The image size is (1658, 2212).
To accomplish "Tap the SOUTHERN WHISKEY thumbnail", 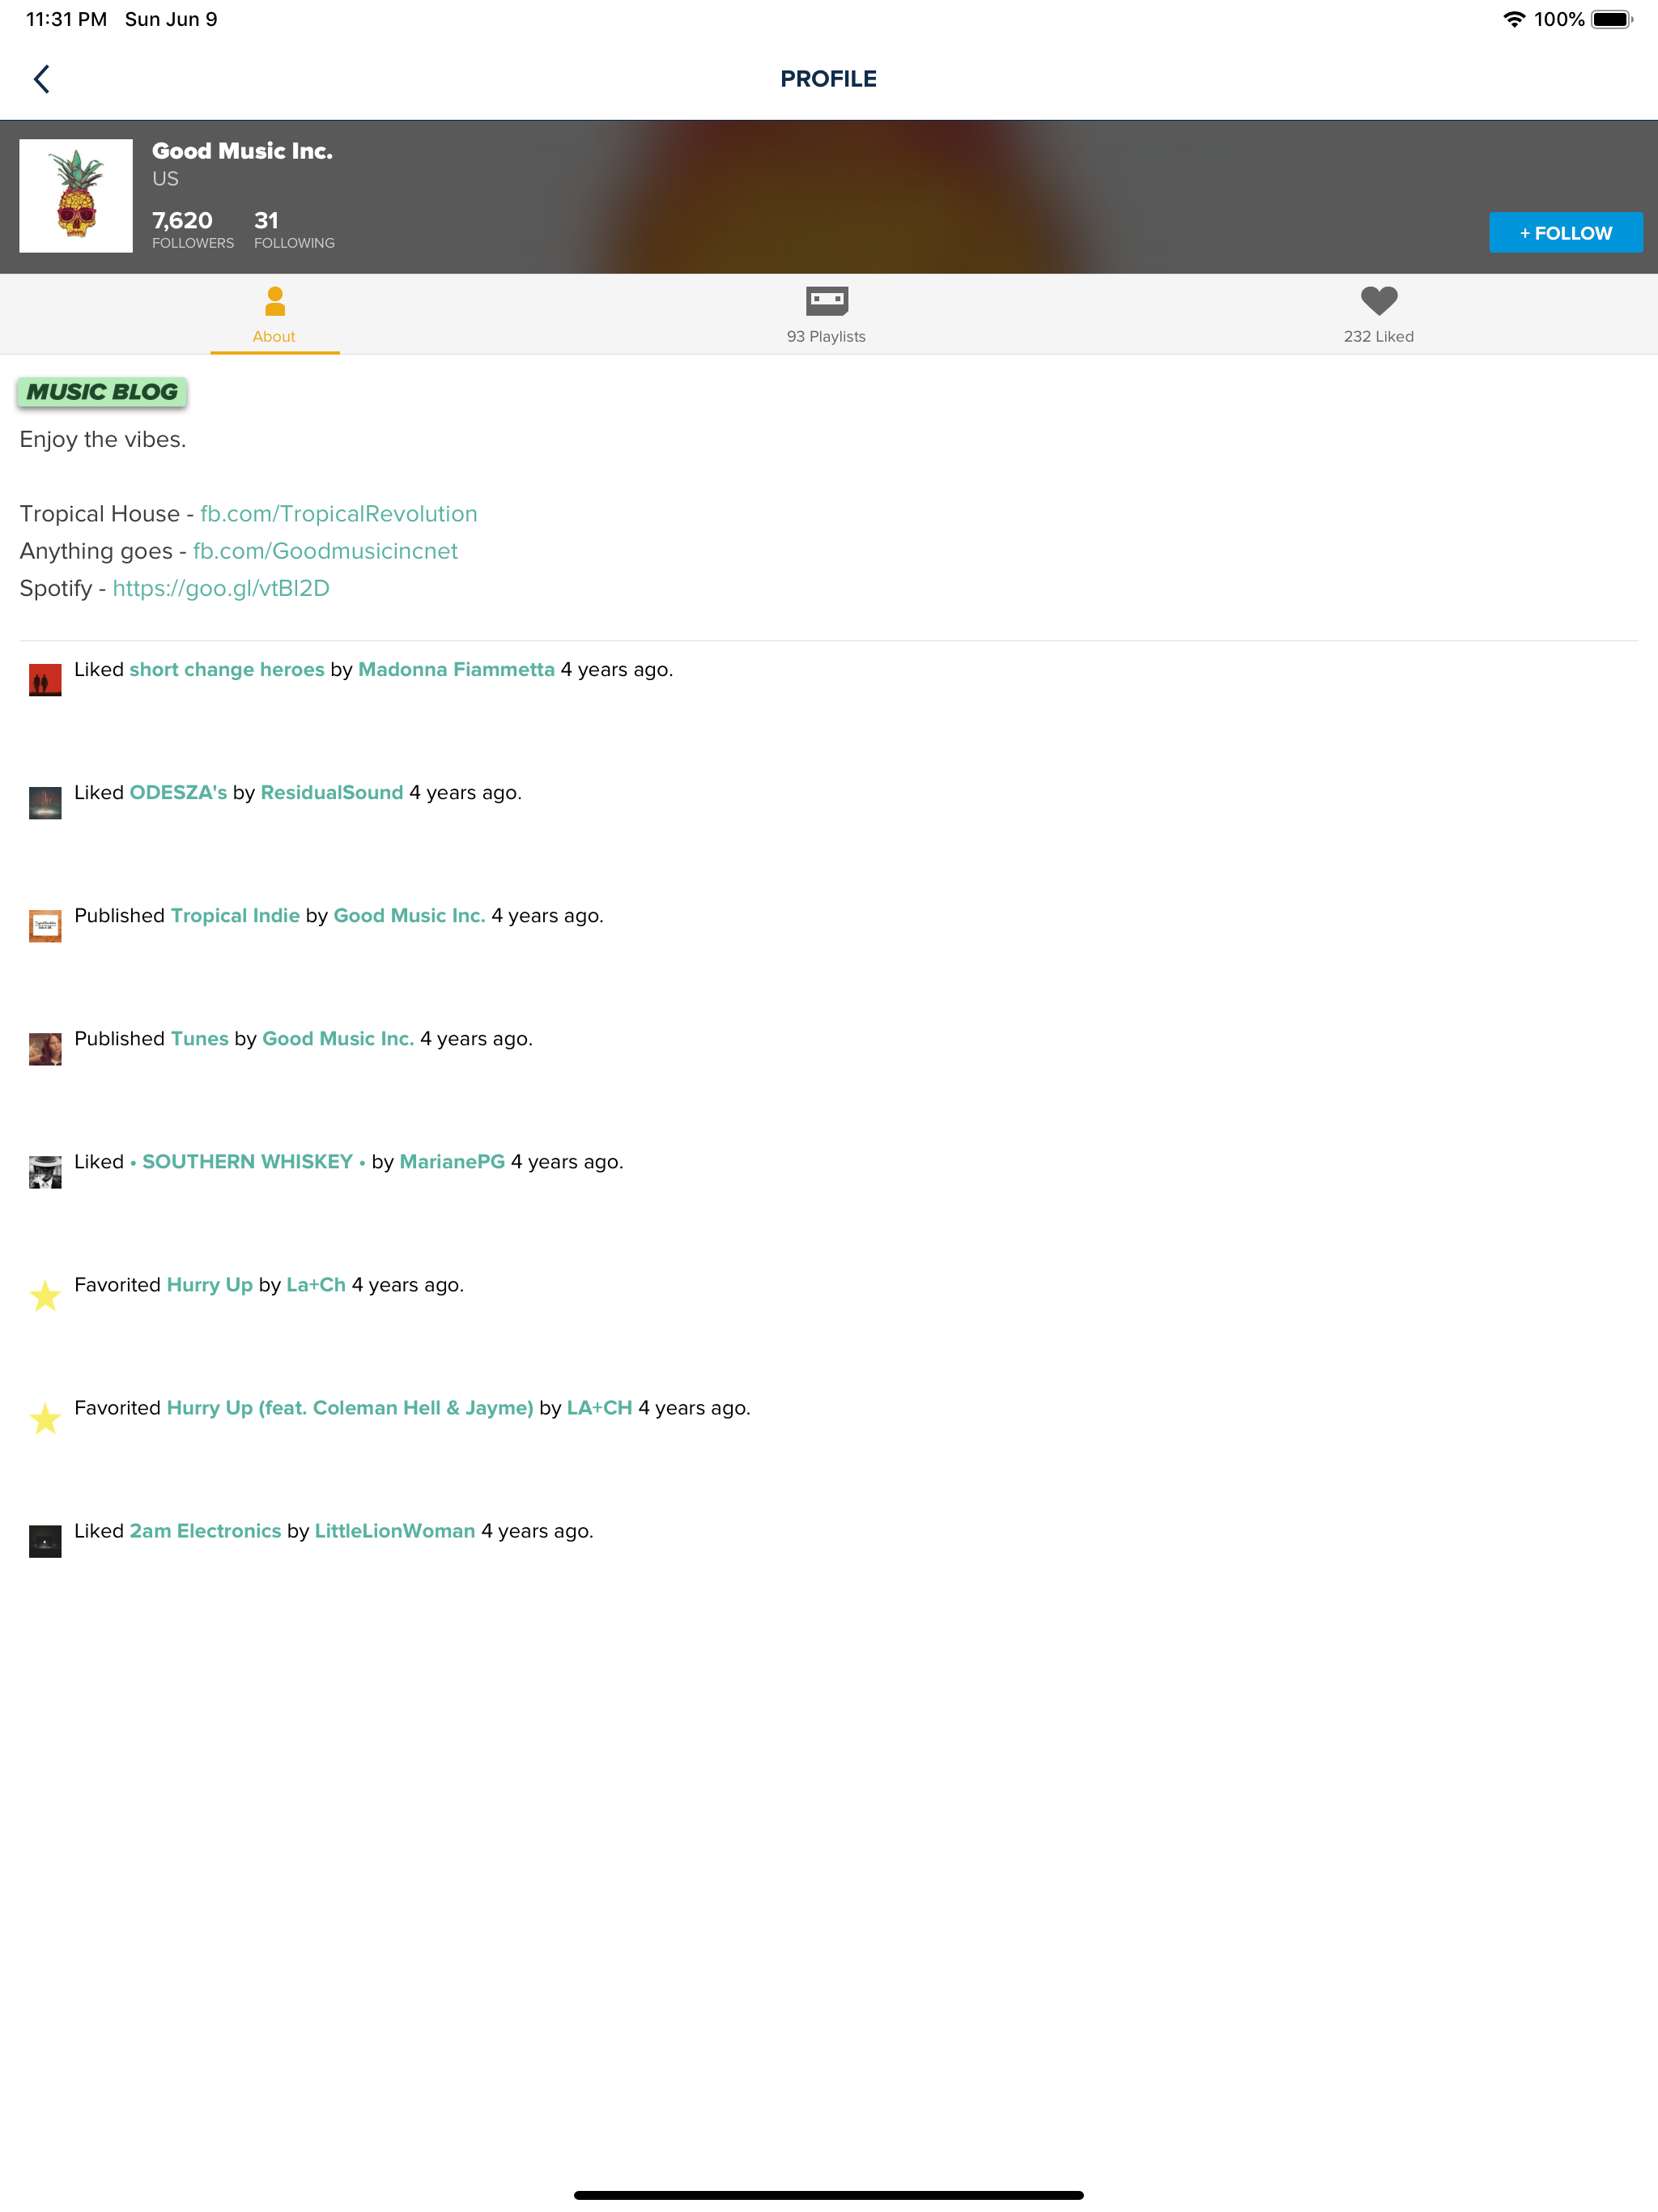I will pyautogui.click(x=45, y=1172).
